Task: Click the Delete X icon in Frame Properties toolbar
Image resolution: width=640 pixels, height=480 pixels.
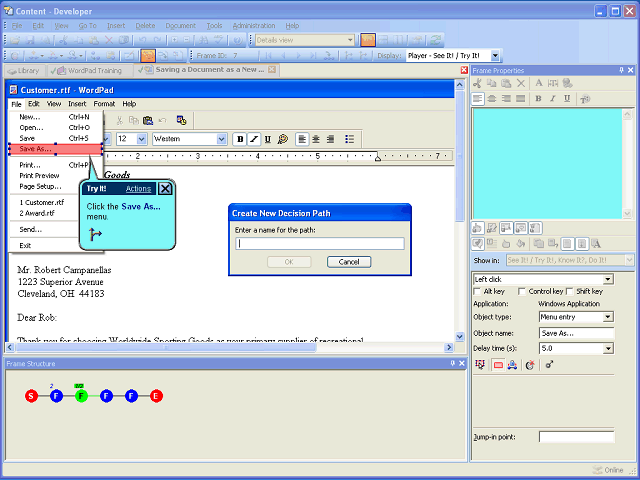Action: (x=521, y=83)
